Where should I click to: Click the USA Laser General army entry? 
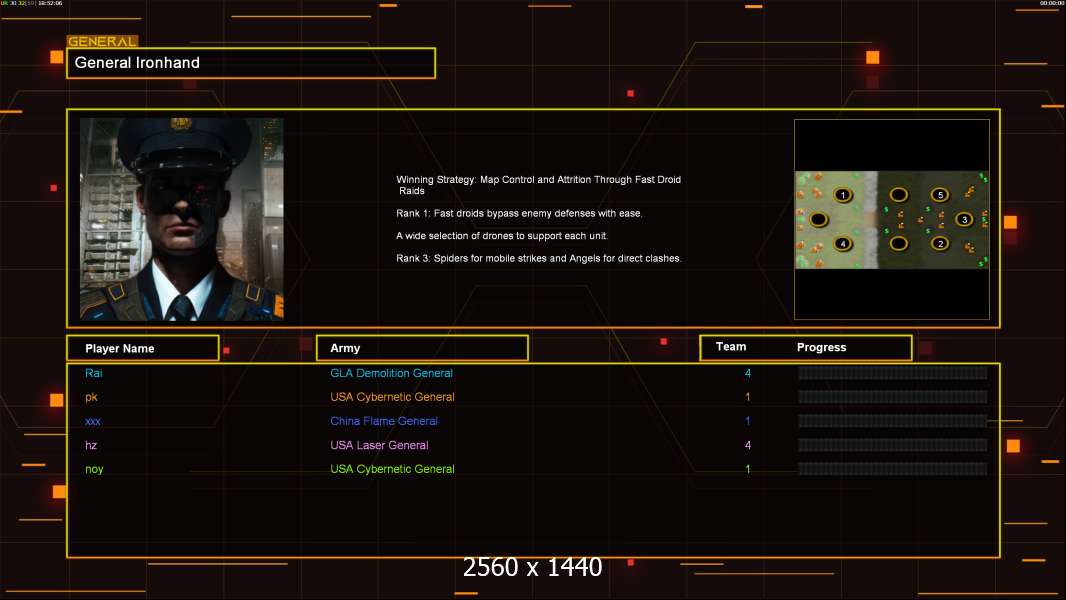(379, 445)
